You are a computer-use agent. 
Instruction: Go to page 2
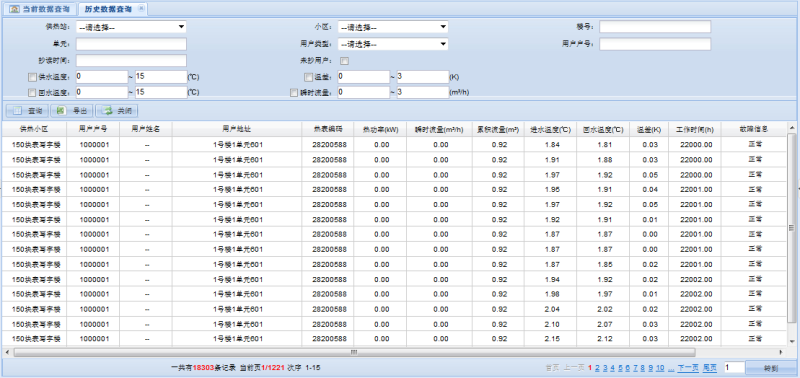597,368
